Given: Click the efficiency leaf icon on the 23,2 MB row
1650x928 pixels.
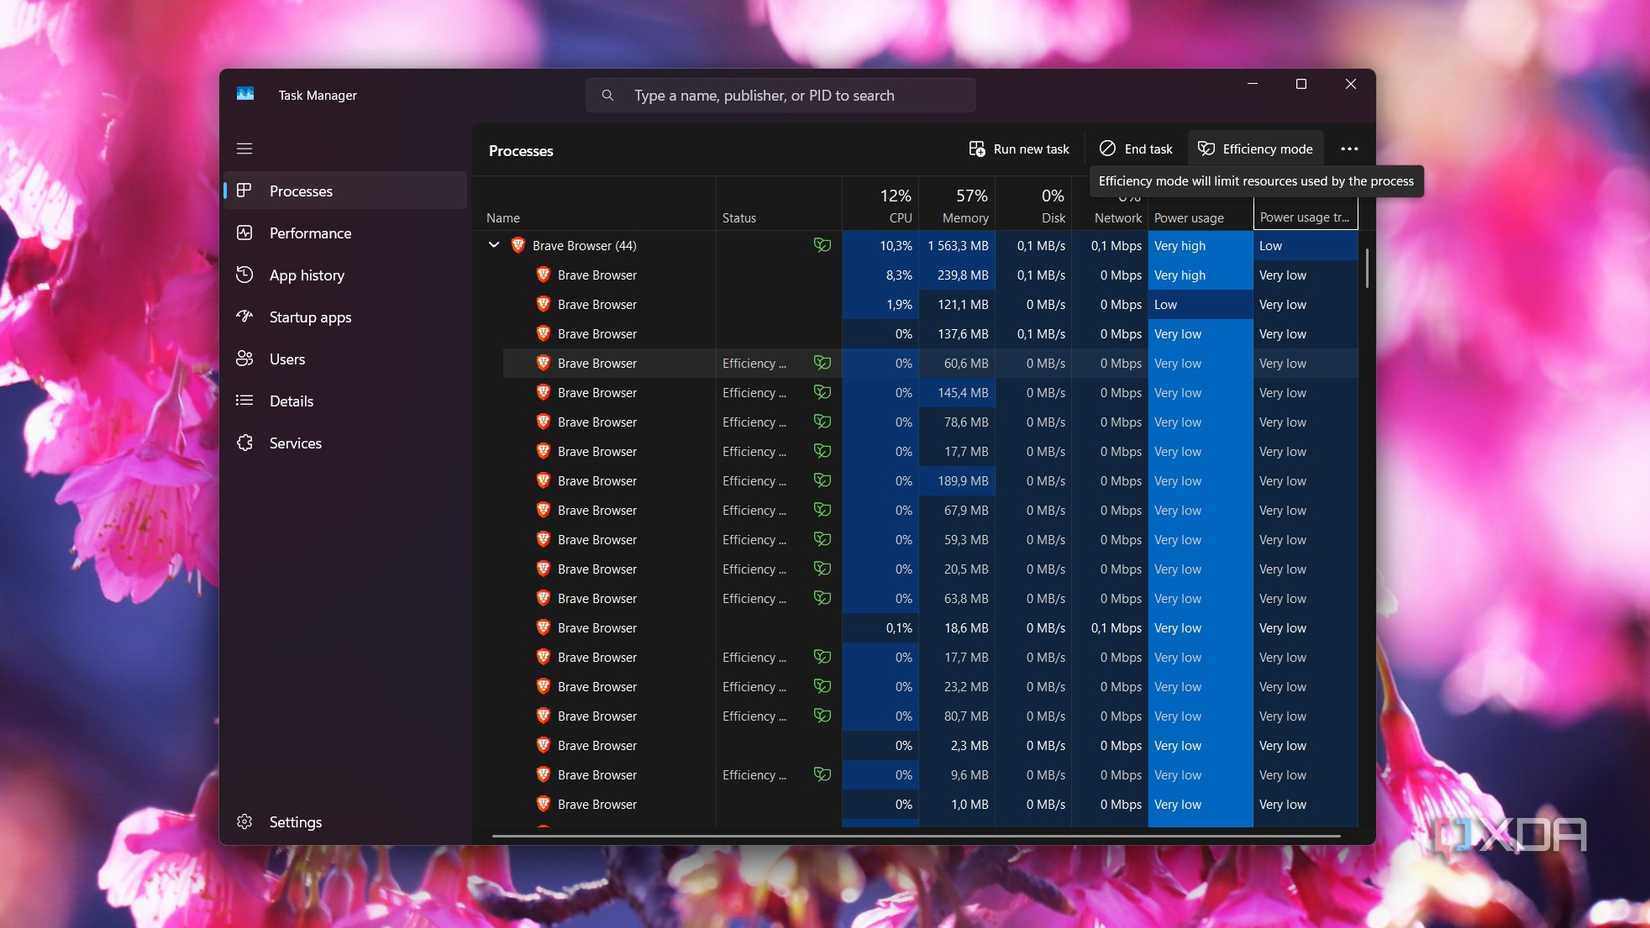Looking at the screenshot, I should click(x=822, y=686).
